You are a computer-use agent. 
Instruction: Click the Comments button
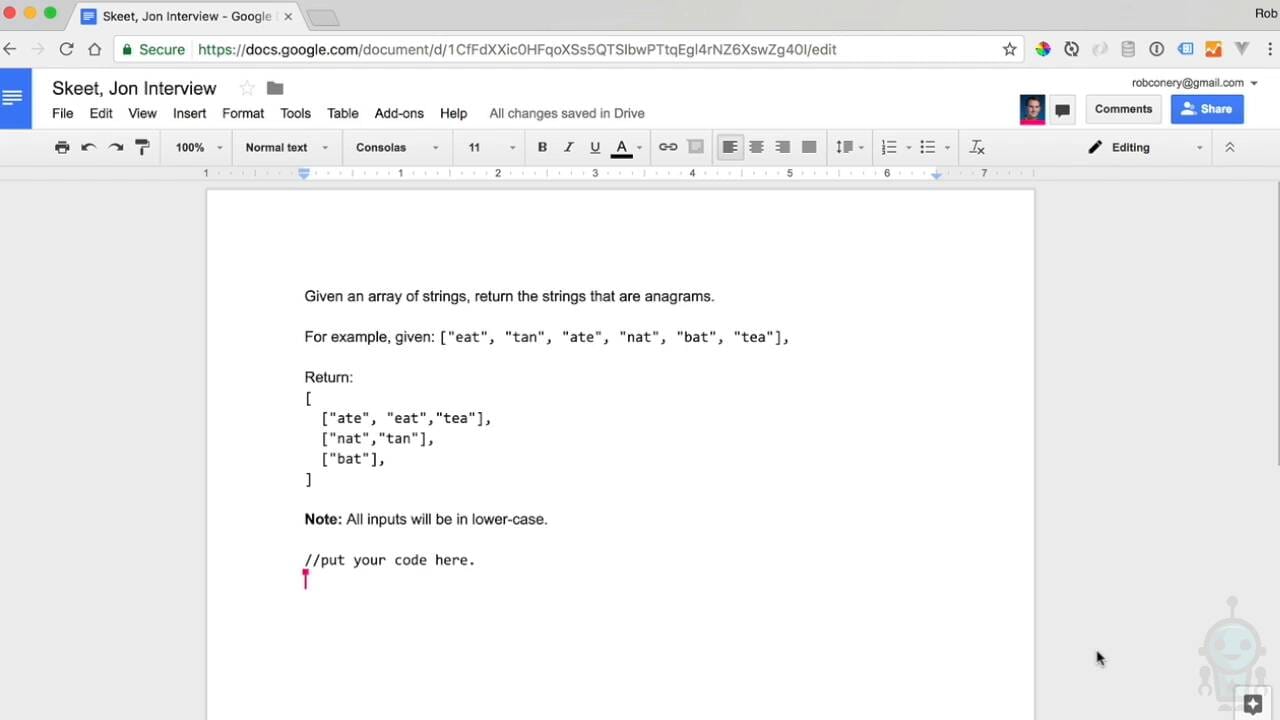click(1123, 109)
